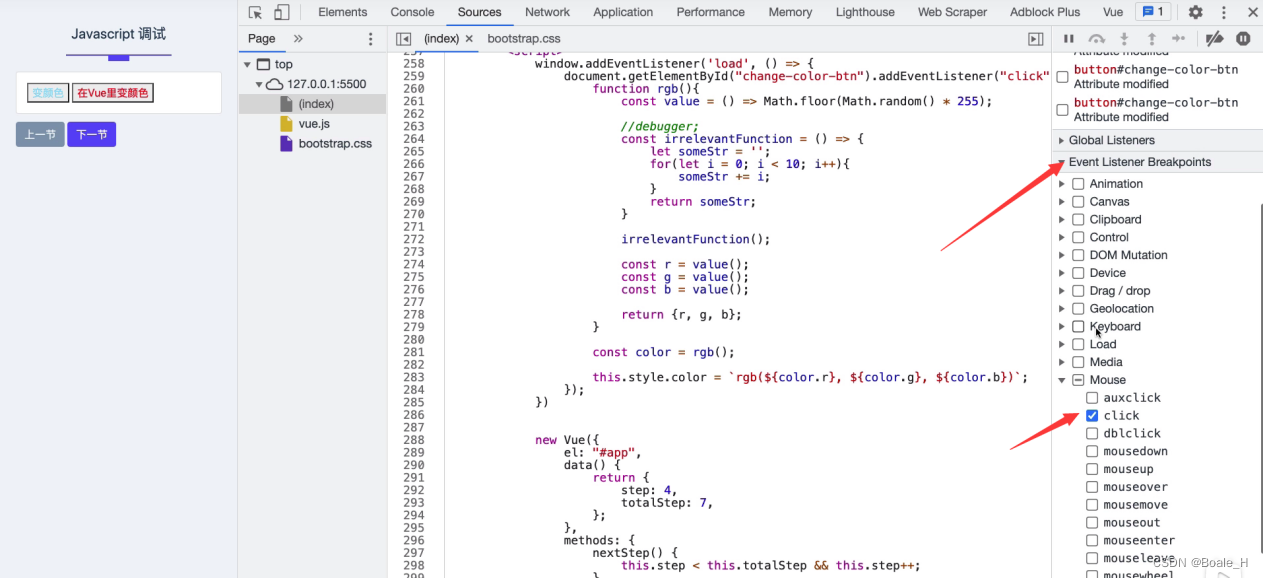Switch to bootstrap.css editor tab
The width and height of the screenshot is (1263, 578).
point(524,39)
